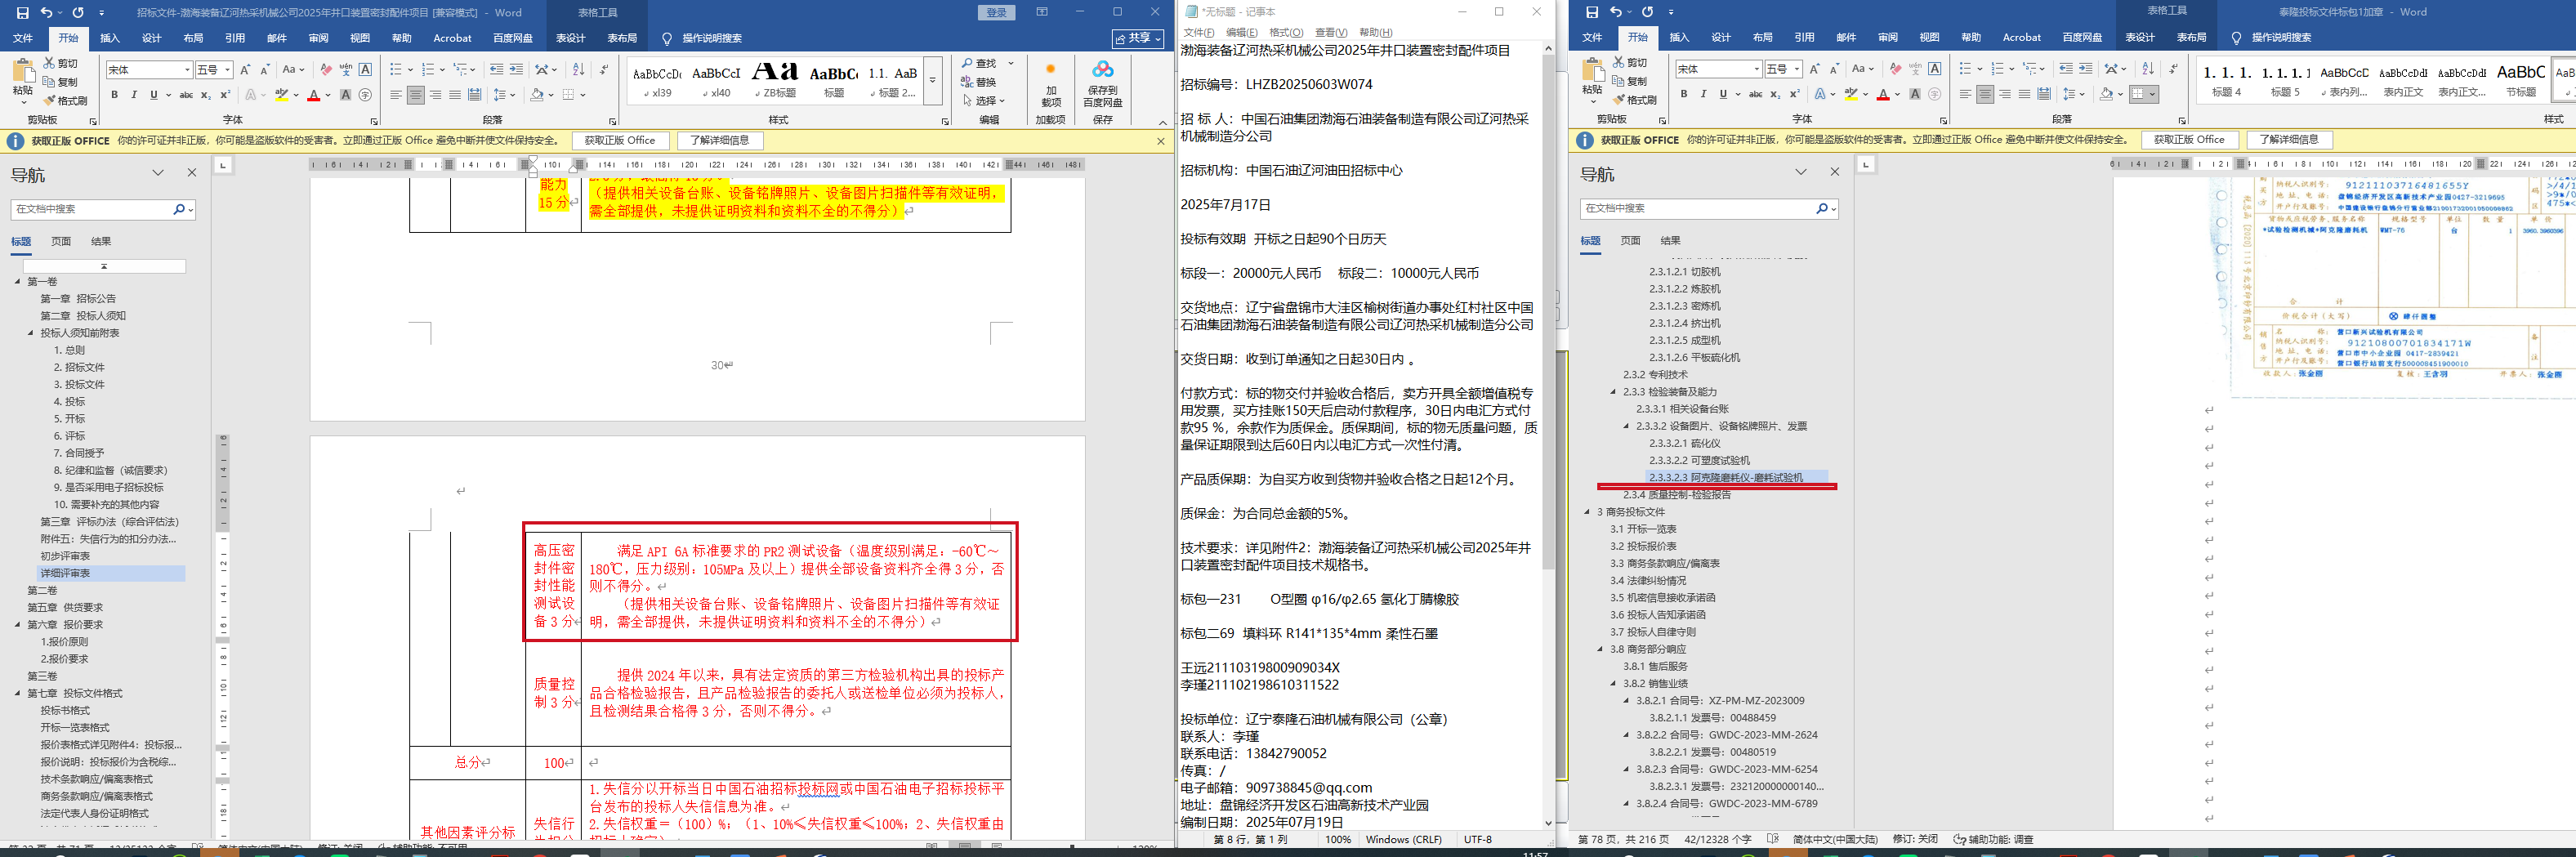Screen dimensions: 2576x857
Task: Open the font size dropdown in right Word
Action: coord(1797,69)
